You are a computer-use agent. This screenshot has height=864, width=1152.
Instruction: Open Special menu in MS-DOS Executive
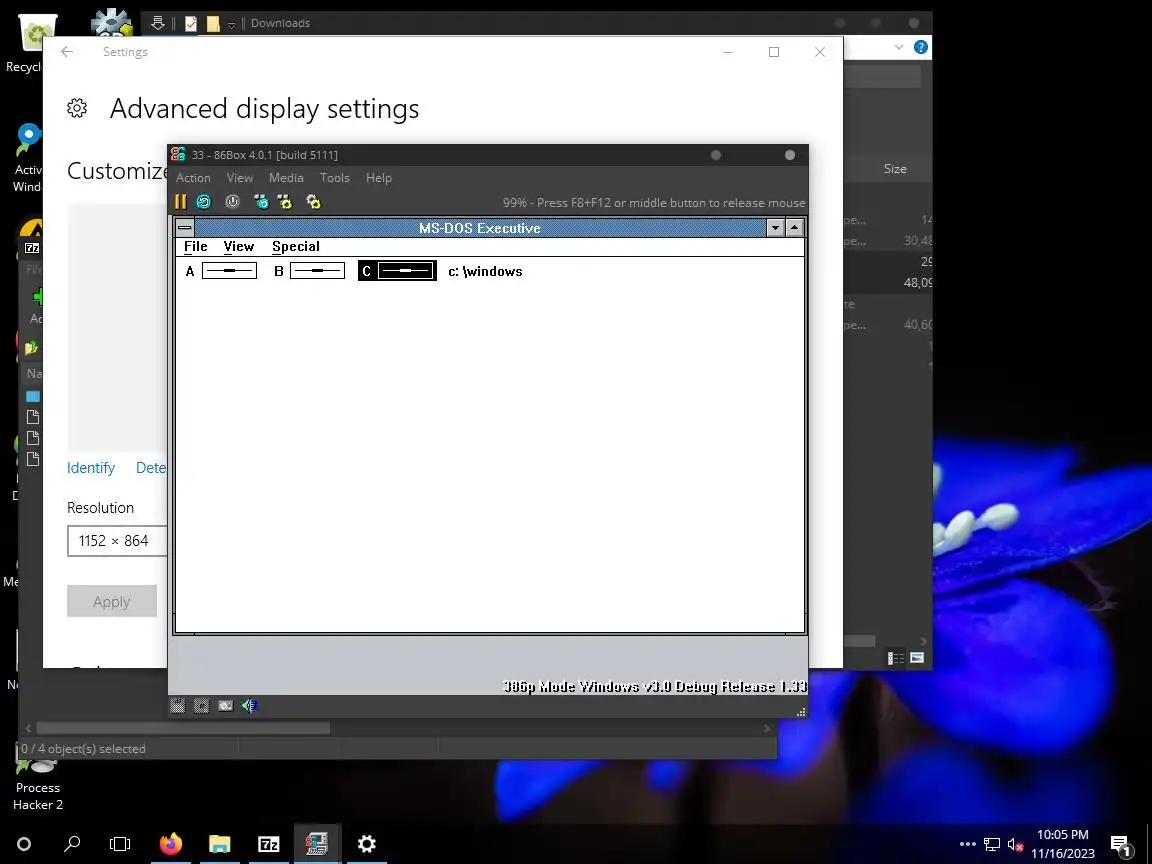coord(296,247)
